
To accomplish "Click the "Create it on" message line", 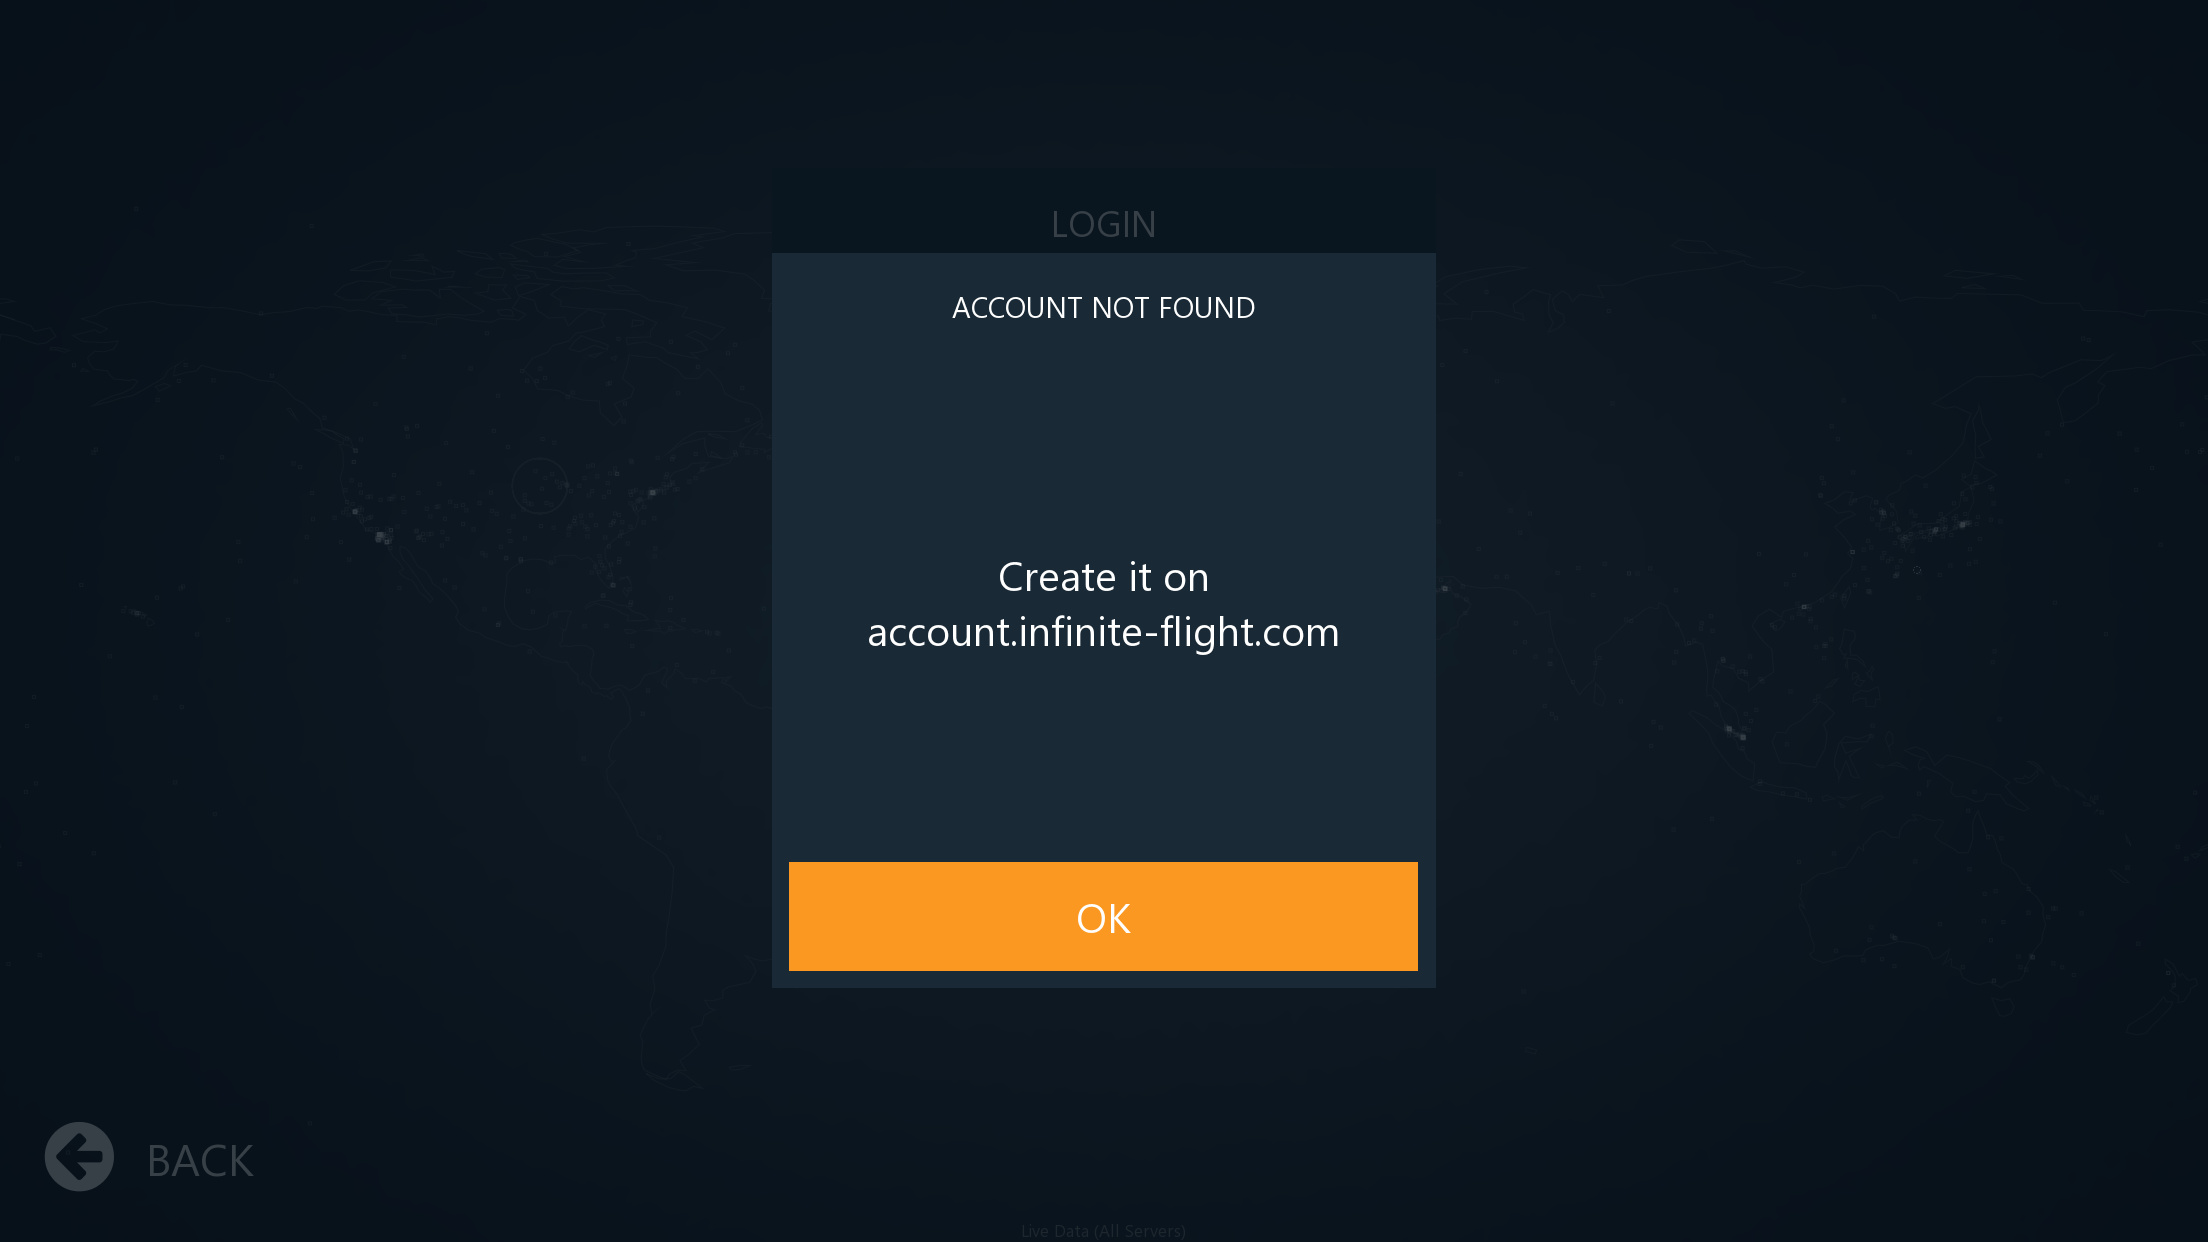I will 1103,577.
